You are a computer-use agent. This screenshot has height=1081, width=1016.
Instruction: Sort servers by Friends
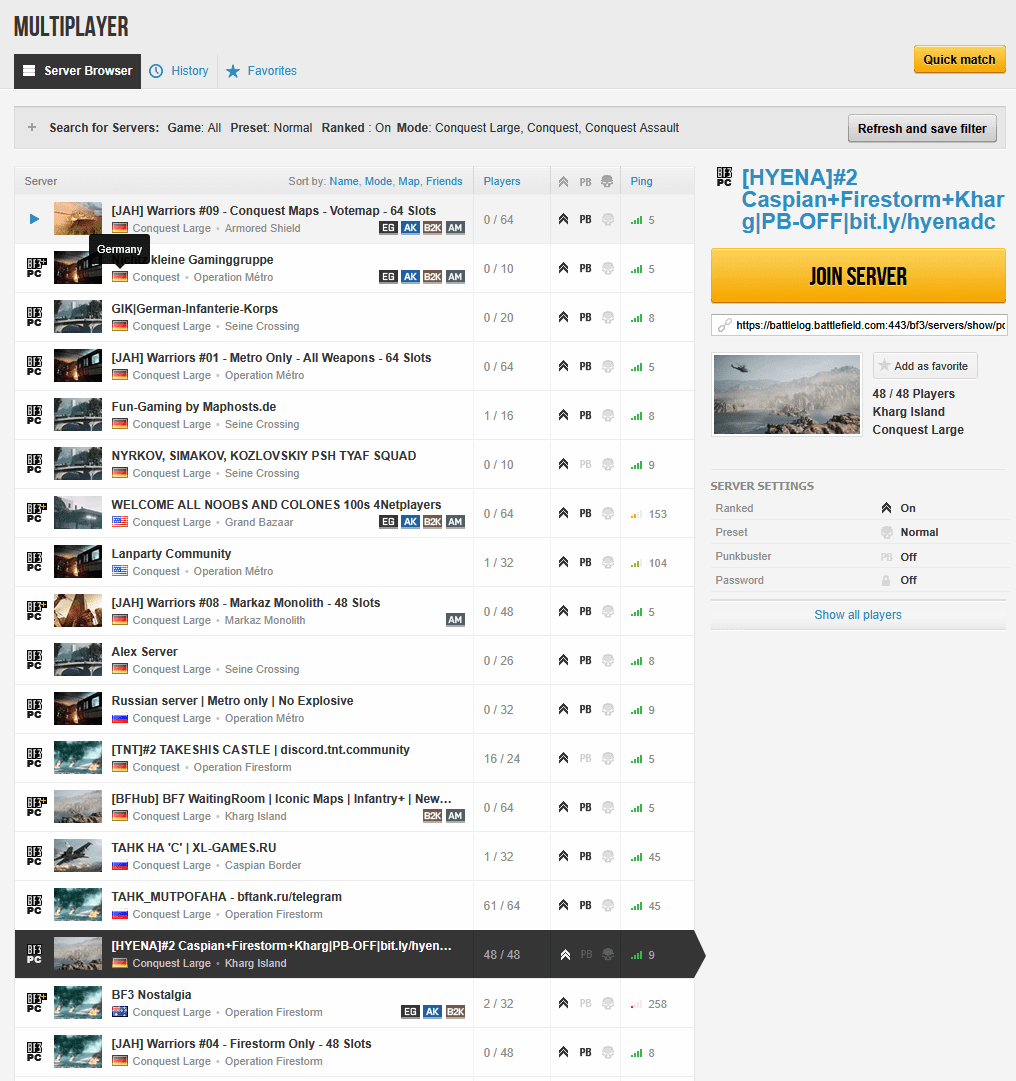pos(444,181)
